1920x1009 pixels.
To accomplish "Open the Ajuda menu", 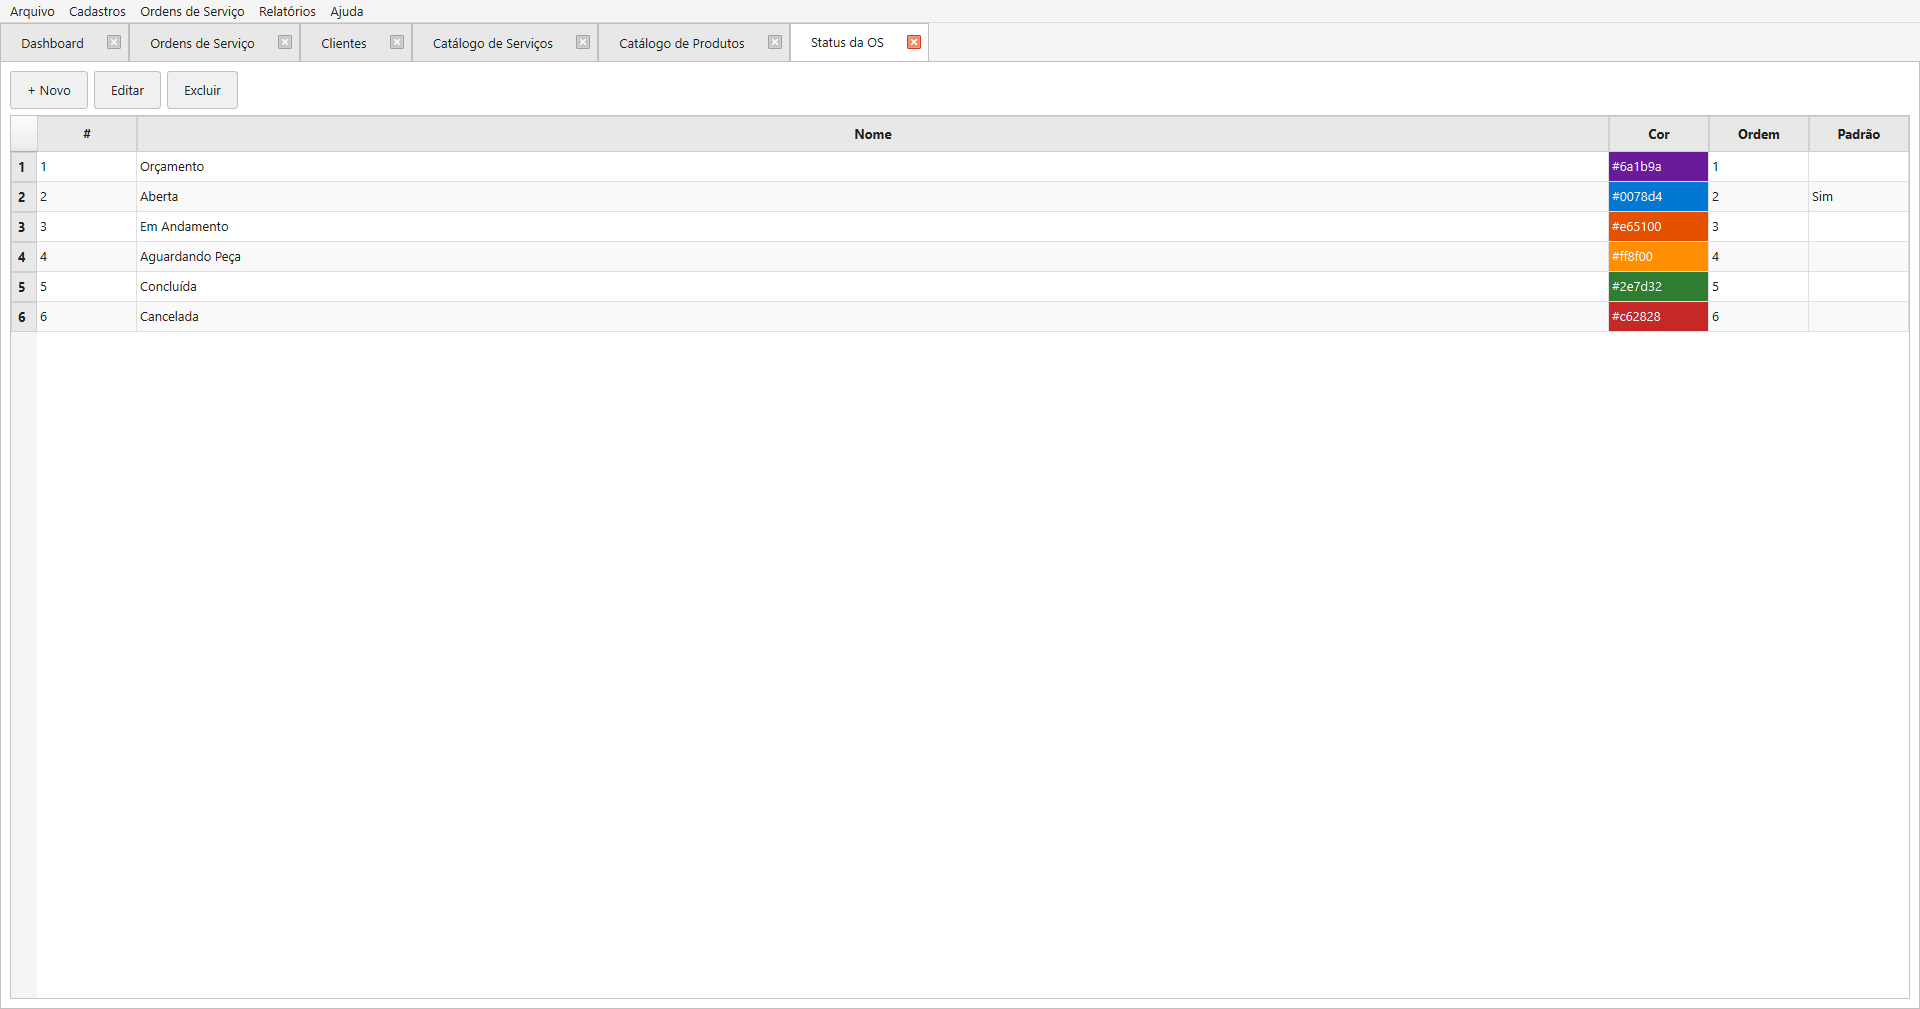I will pyautogui.click(x=347, y=11).
